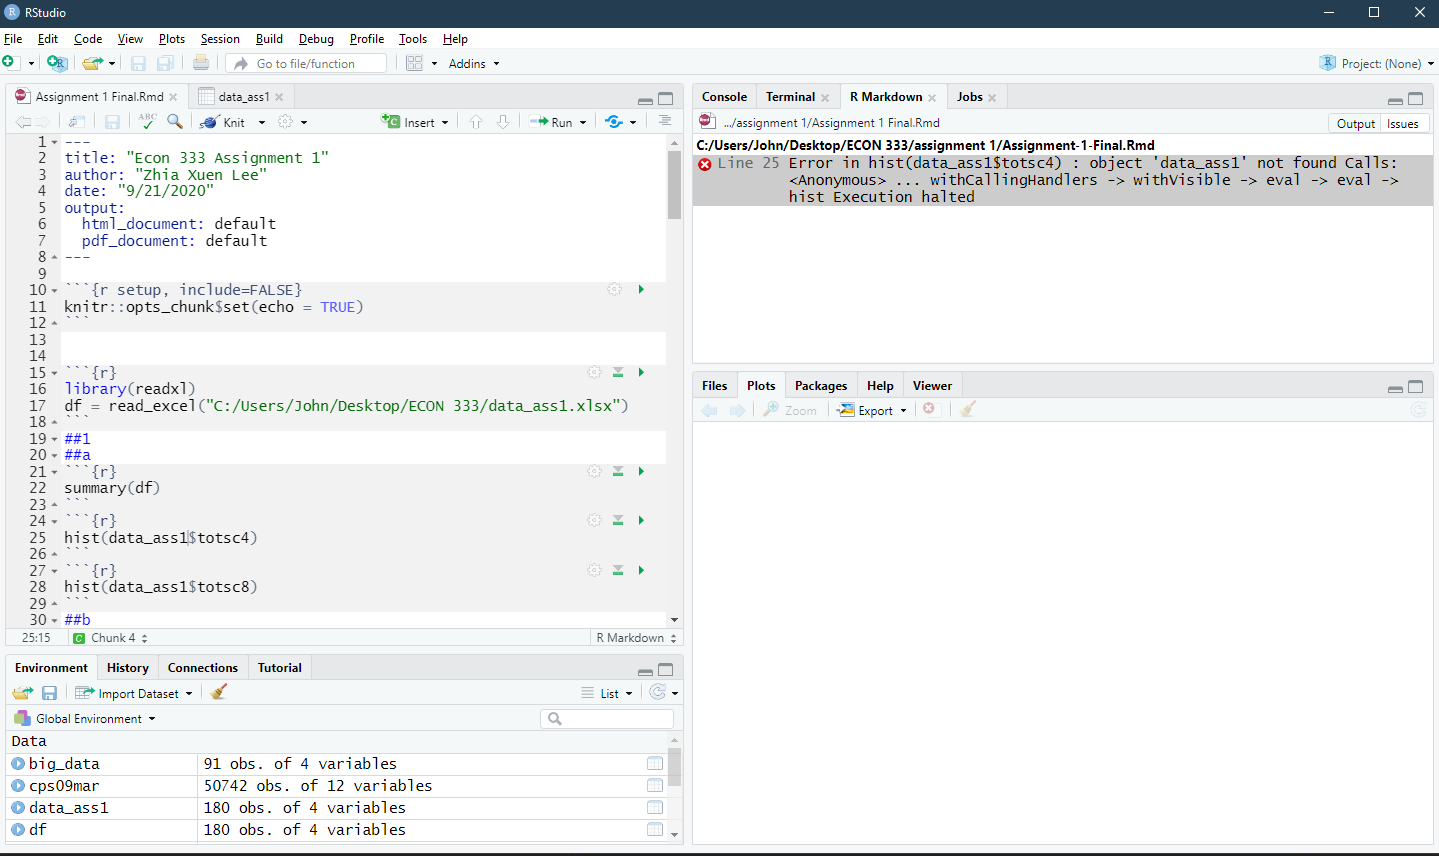Click the source editor vertical scrollbar thumb
The width and height of the screenshot is (1439, 856).
(x=674, y=185)
